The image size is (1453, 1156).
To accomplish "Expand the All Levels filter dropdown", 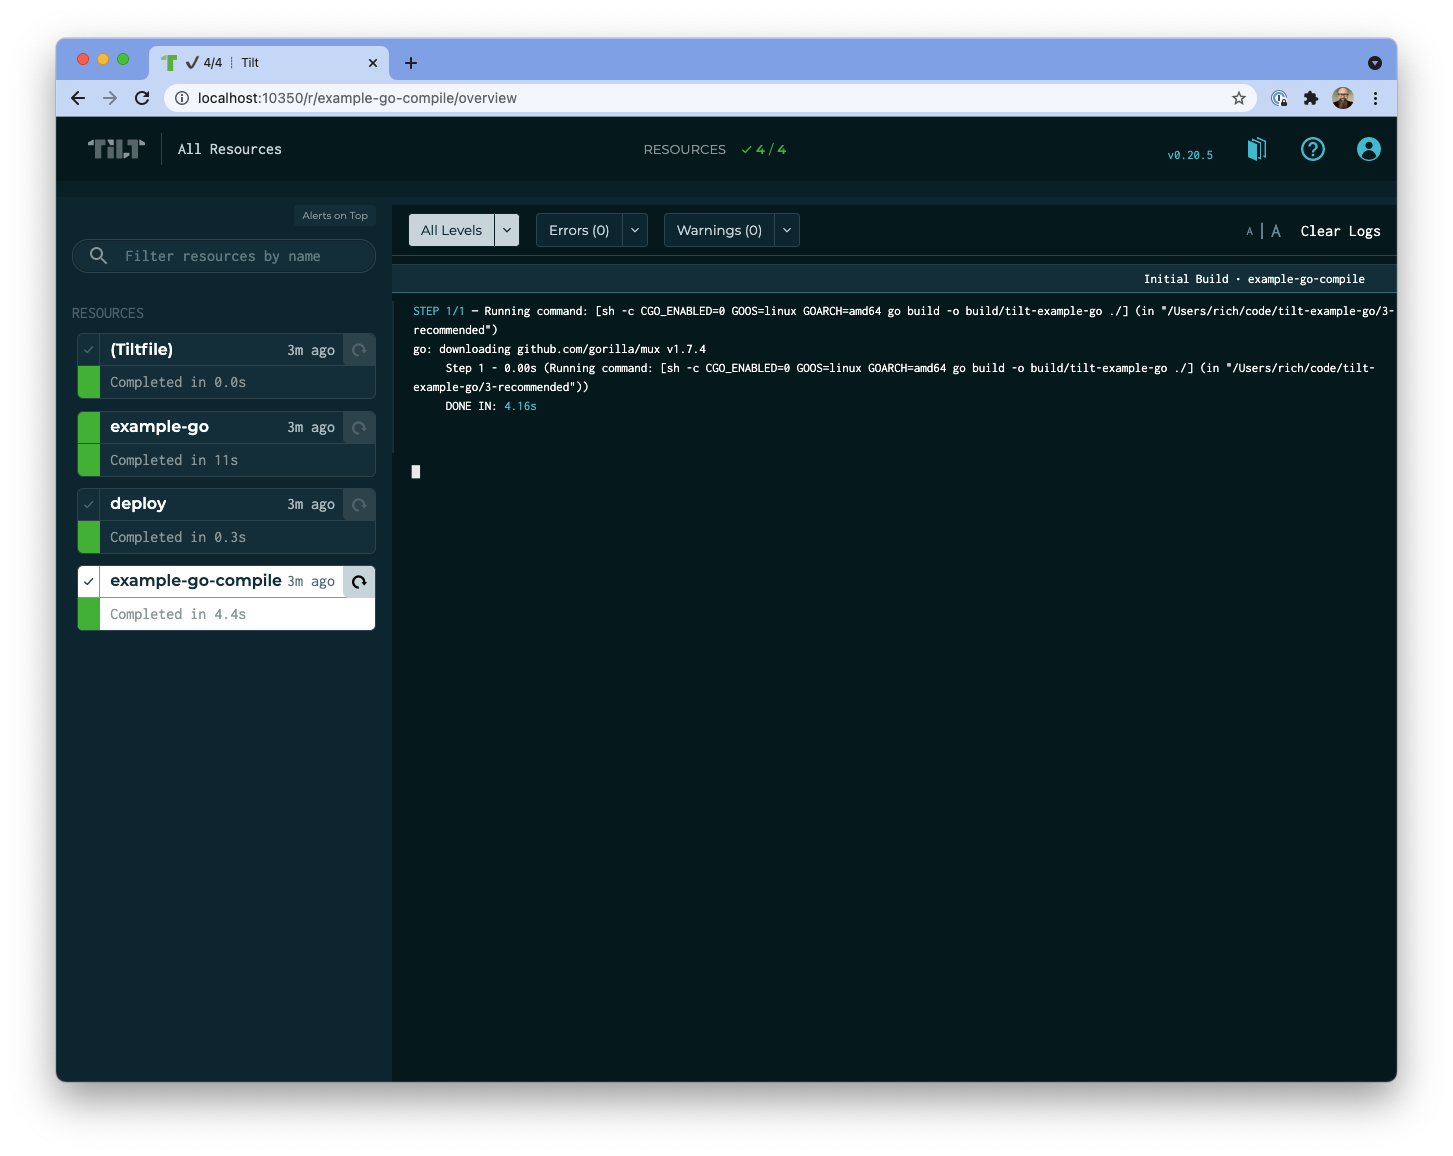I will (506, 230).
